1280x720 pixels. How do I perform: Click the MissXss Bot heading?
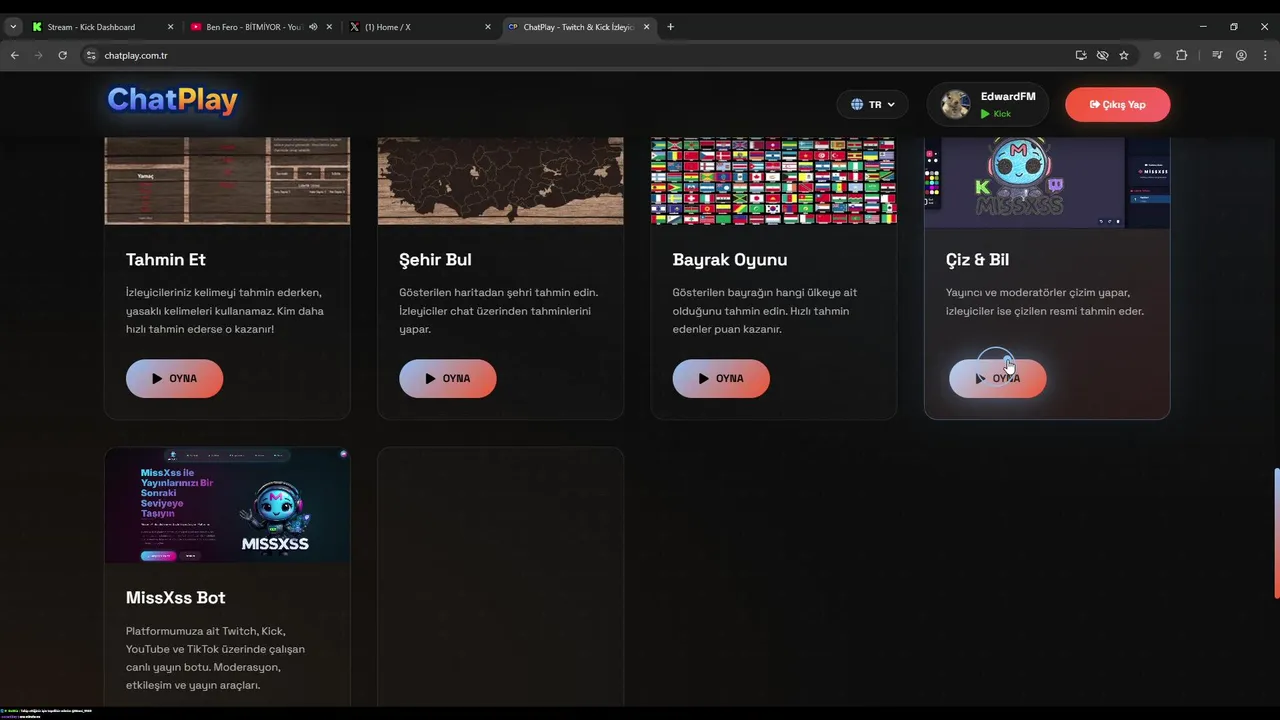[175, 597]
